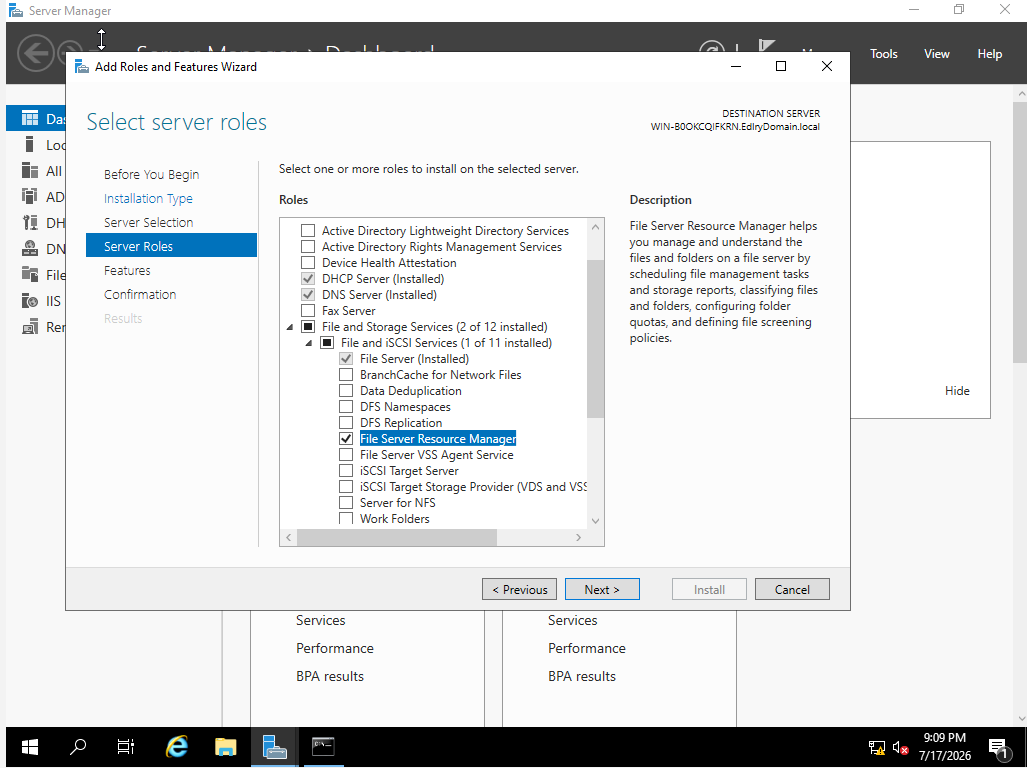Click the Next button
This screenshot has height=768, width=1027.
(603, 589)
